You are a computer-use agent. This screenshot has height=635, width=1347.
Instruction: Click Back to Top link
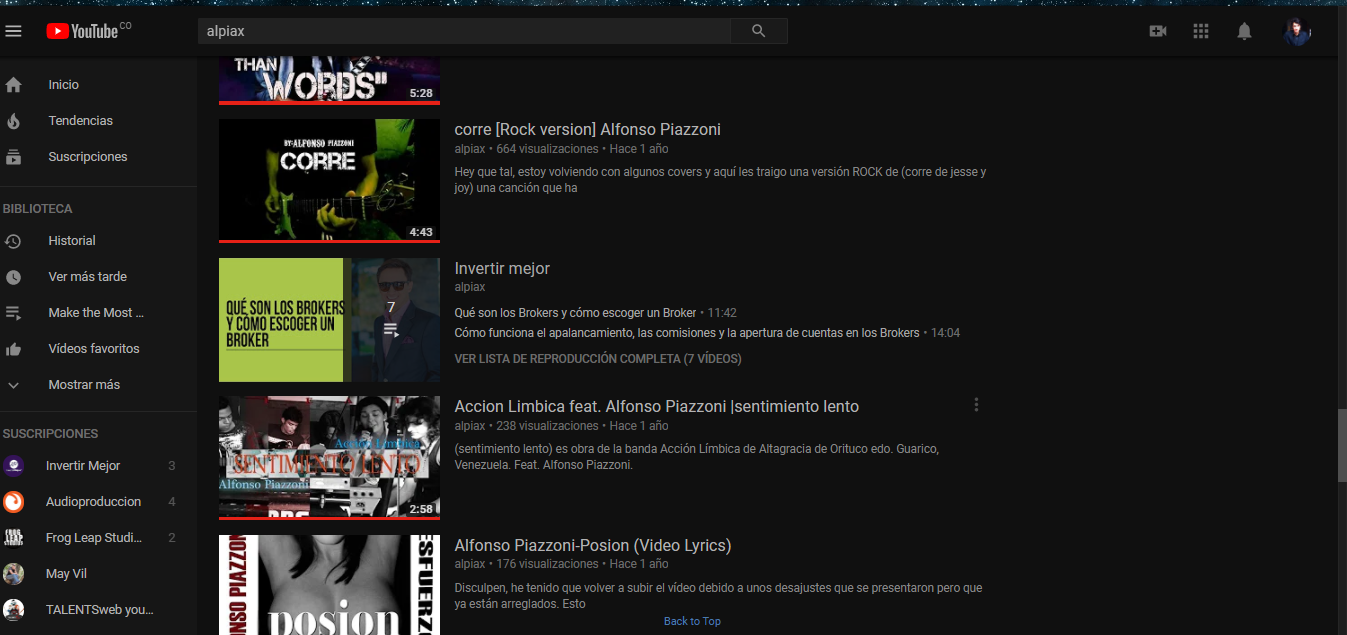tap(692, 621)
